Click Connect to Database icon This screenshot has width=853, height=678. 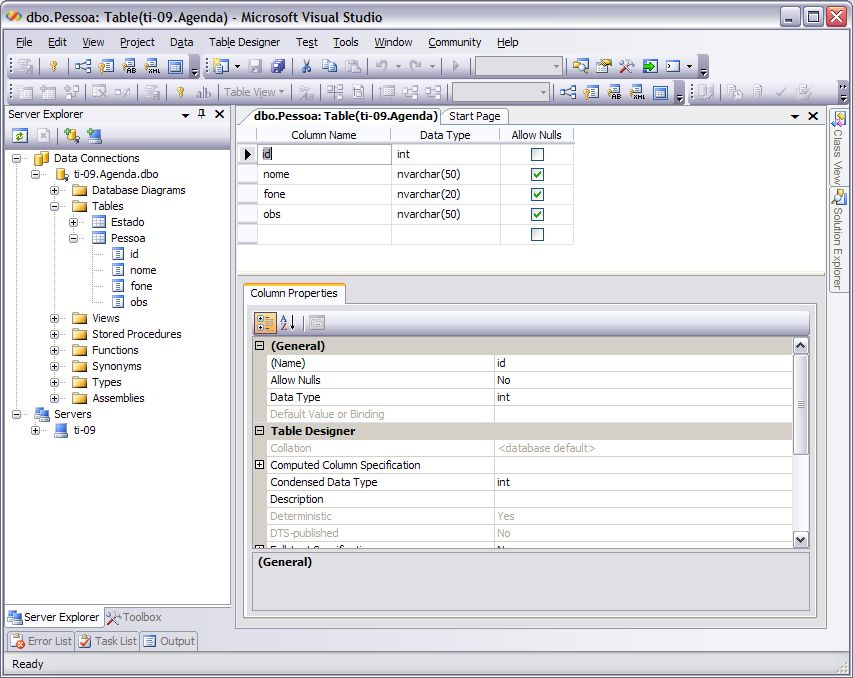pyautogui.click(x=71, y=136)
